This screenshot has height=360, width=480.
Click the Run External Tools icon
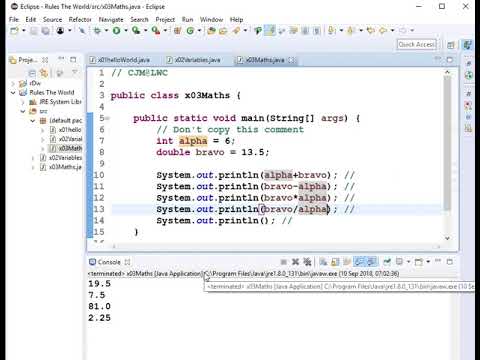click(x=155, y=31)
